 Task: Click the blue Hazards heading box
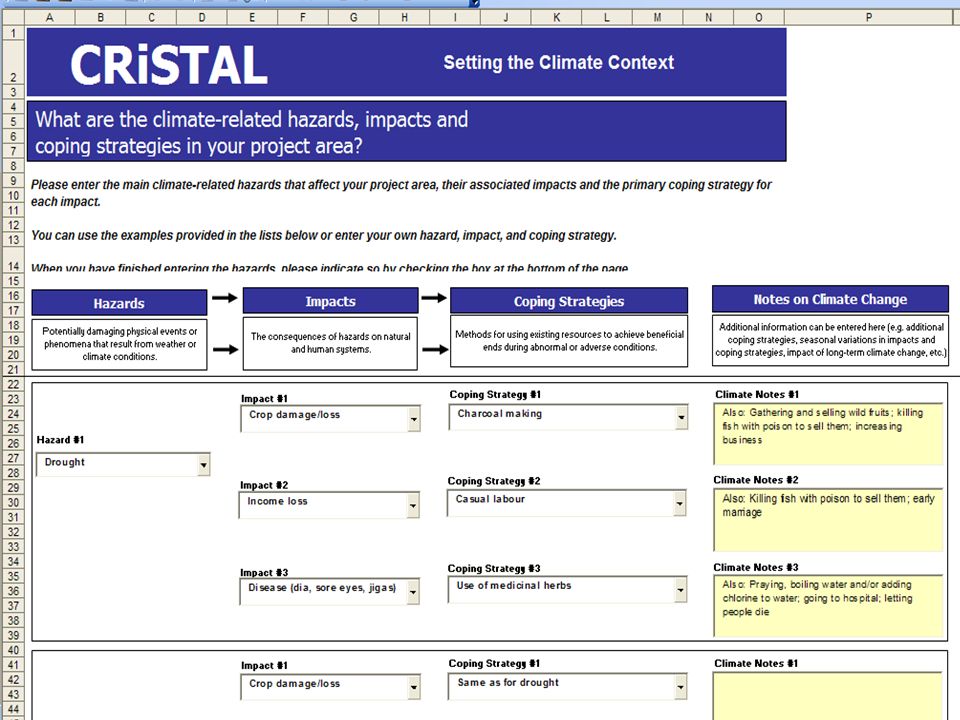coord(119,303)
